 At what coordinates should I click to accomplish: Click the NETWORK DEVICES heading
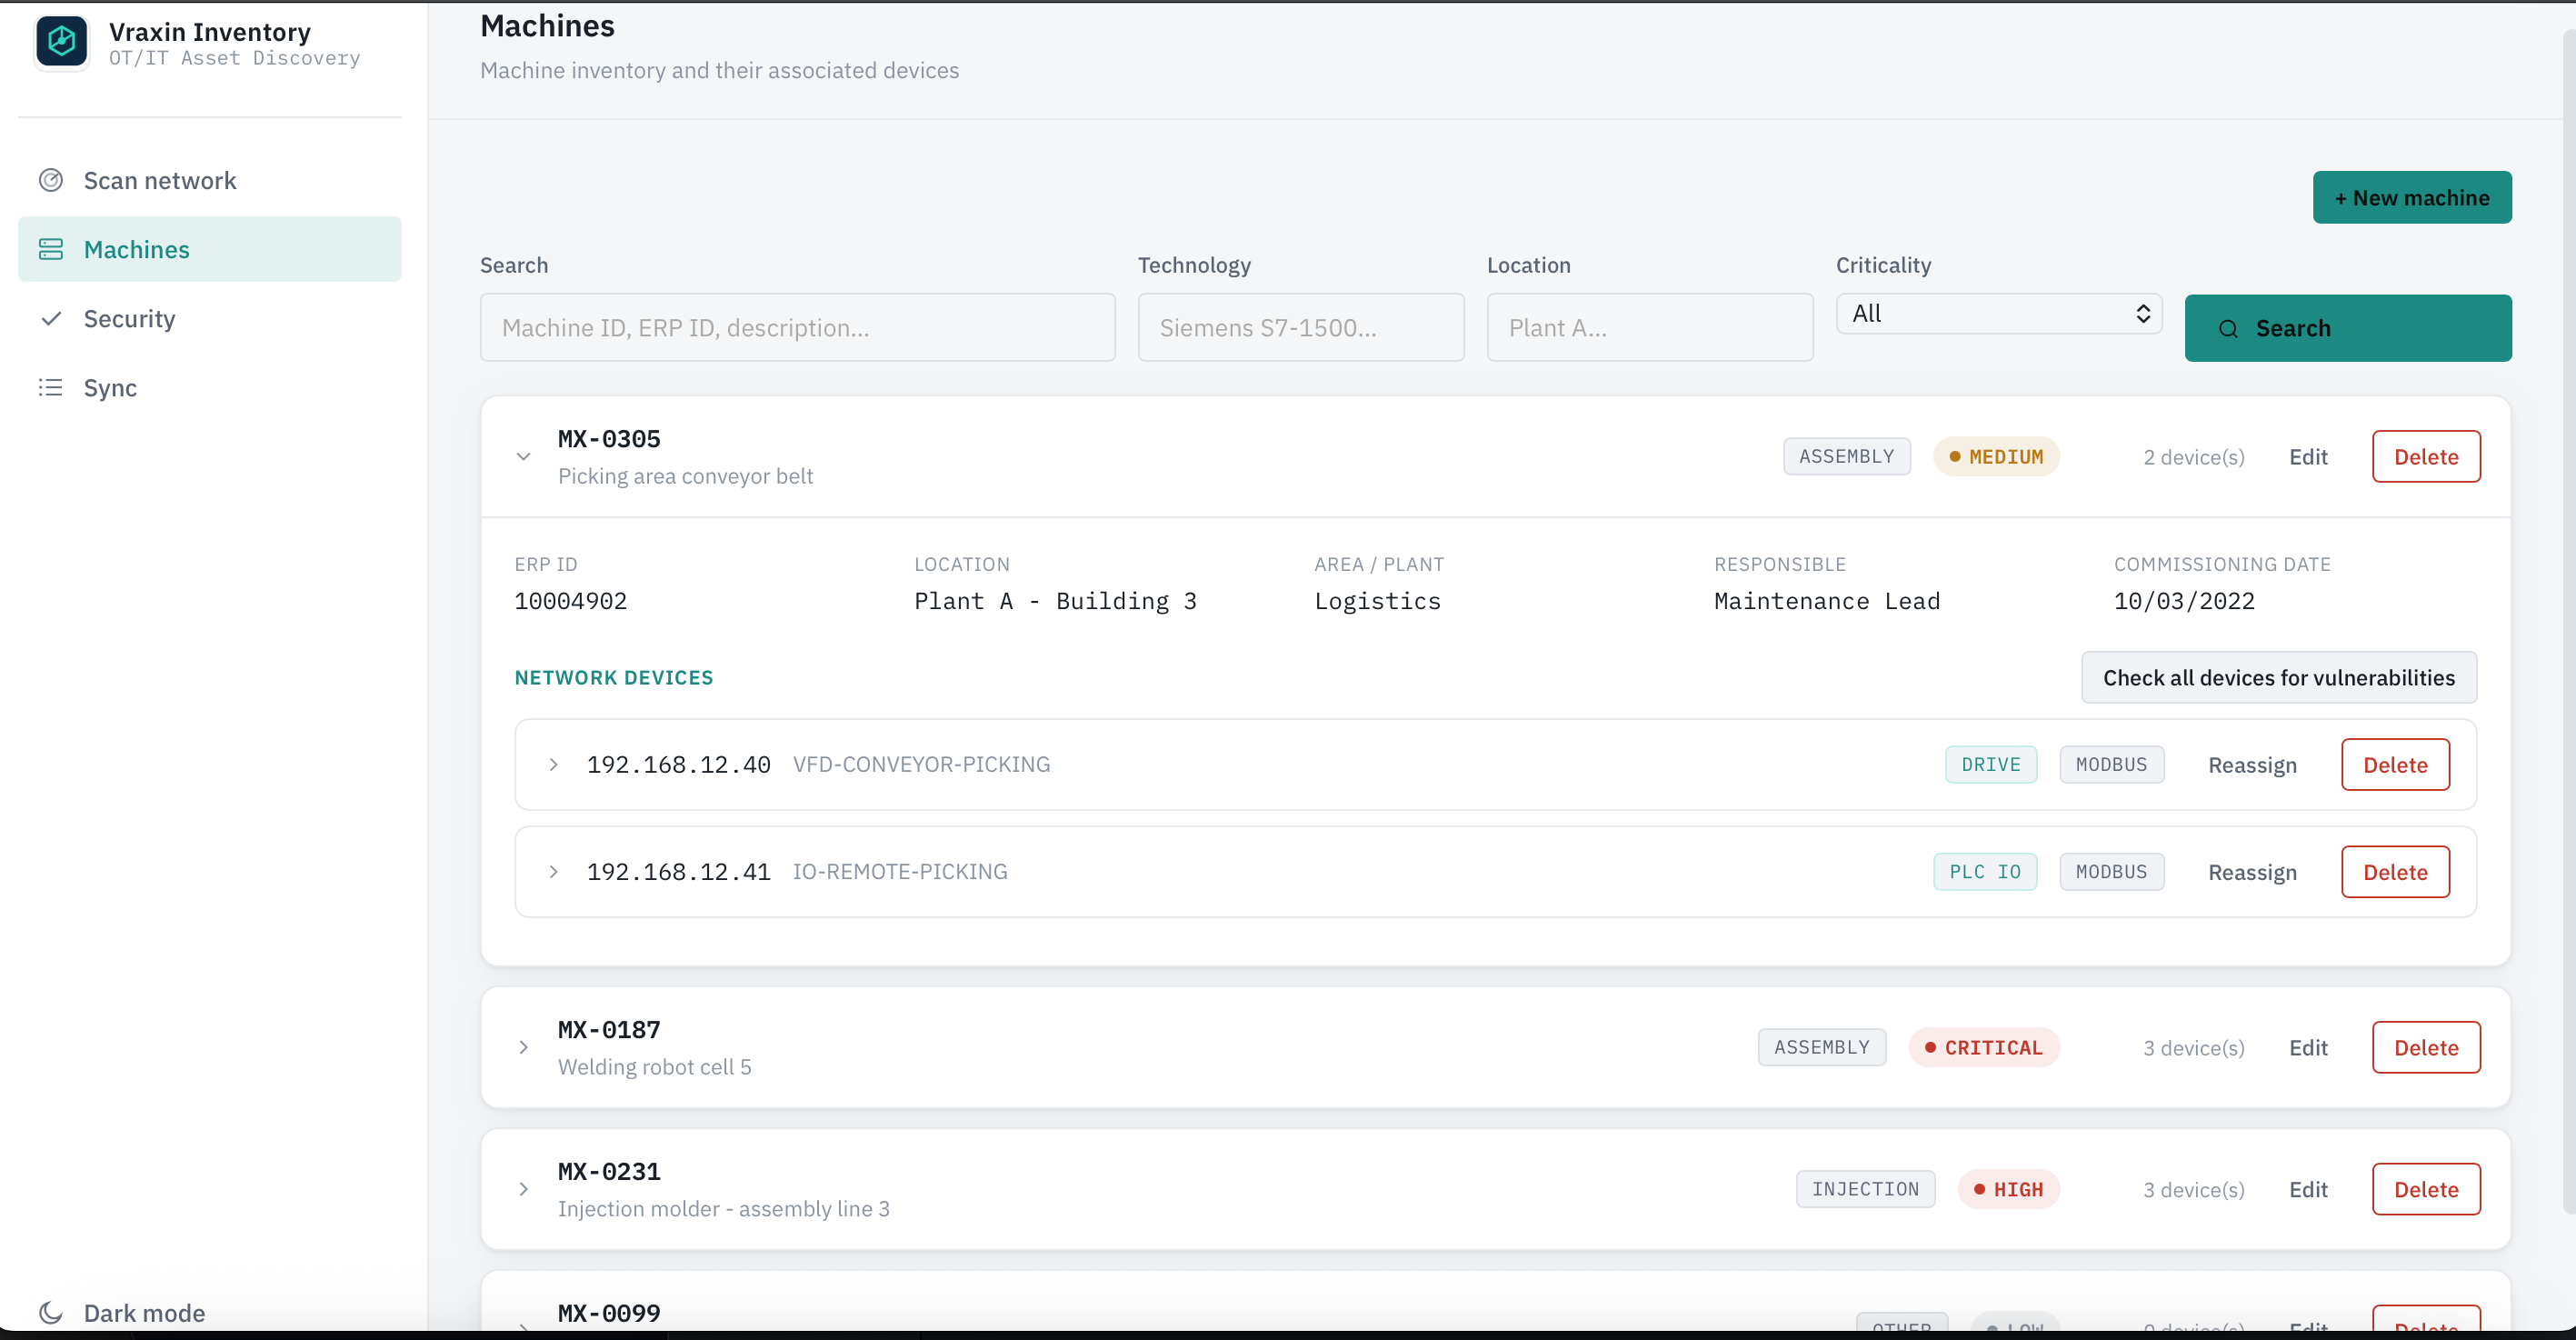click(613, 677)
